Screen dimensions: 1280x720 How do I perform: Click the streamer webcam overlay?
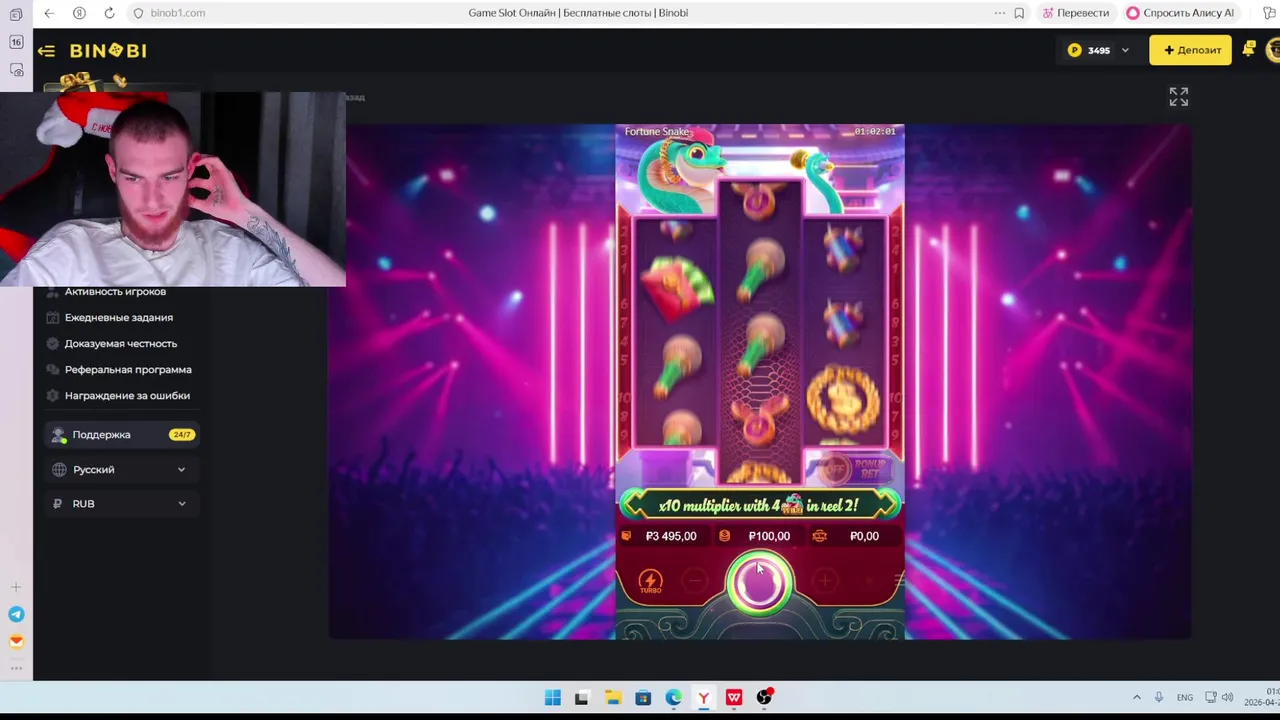[173, 190]
